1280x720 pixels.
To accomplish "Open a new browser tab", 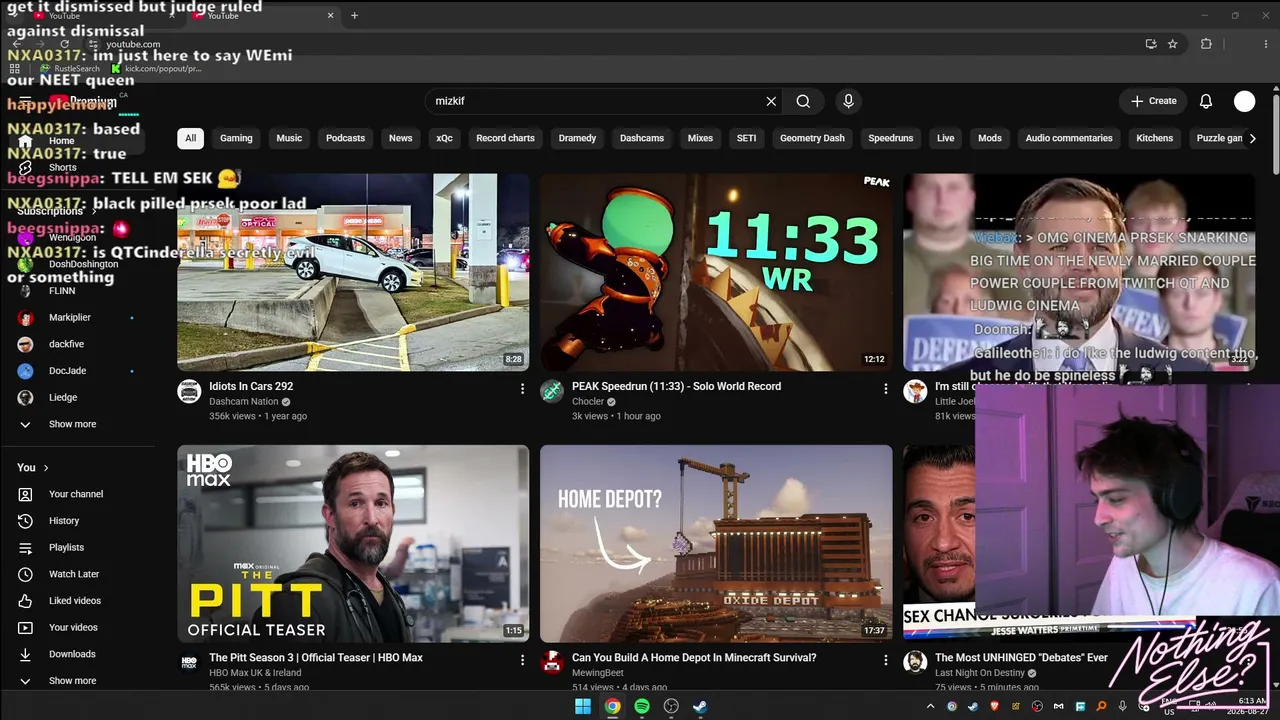I will [x=354, y=15].
